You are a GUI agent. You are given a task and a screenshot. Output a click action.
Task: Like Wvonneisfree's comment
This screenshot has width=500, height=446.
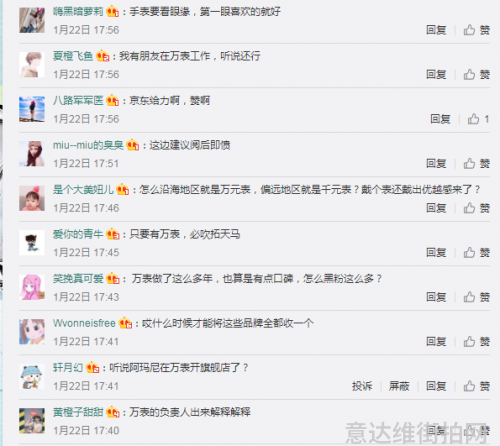click(x=476, y=341)
